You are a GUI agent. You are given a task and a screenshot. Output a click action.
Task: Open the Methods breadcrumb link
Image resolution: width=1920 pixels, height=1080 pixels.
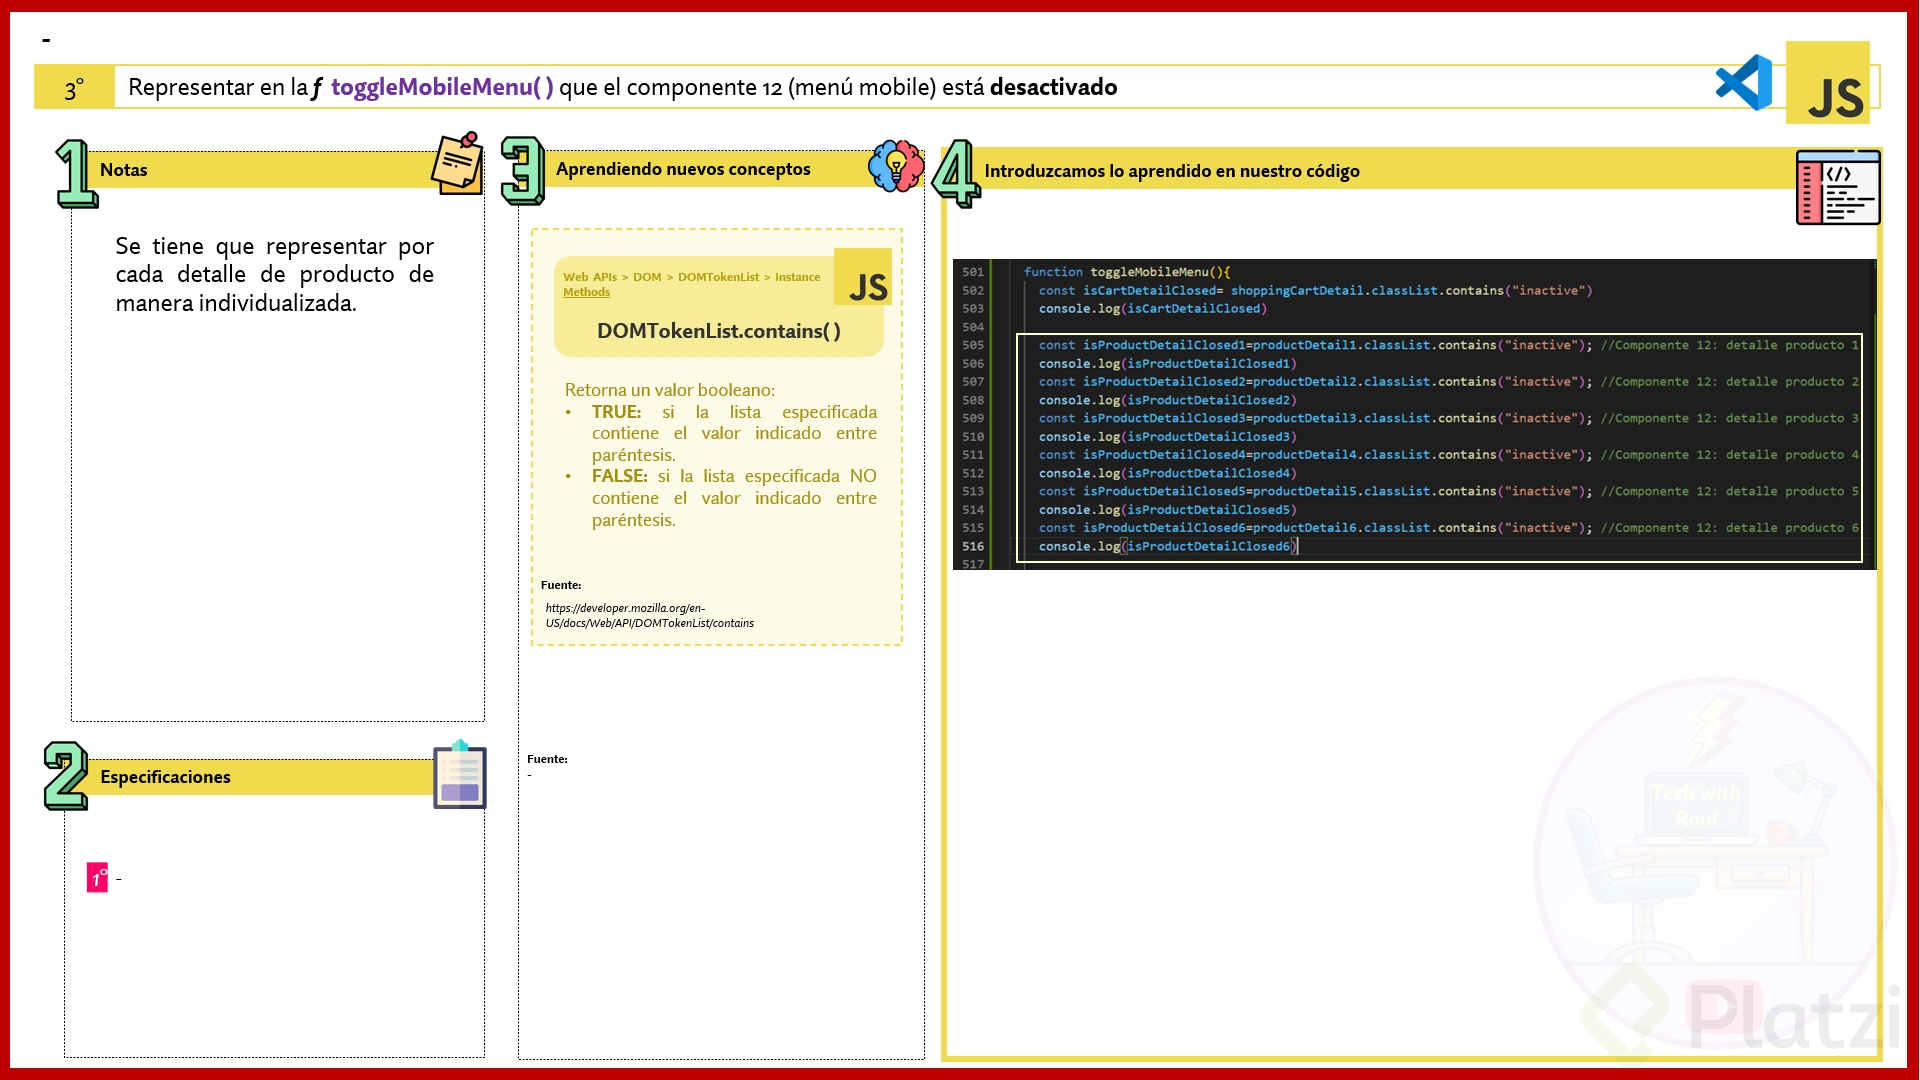tap(586, 292)
